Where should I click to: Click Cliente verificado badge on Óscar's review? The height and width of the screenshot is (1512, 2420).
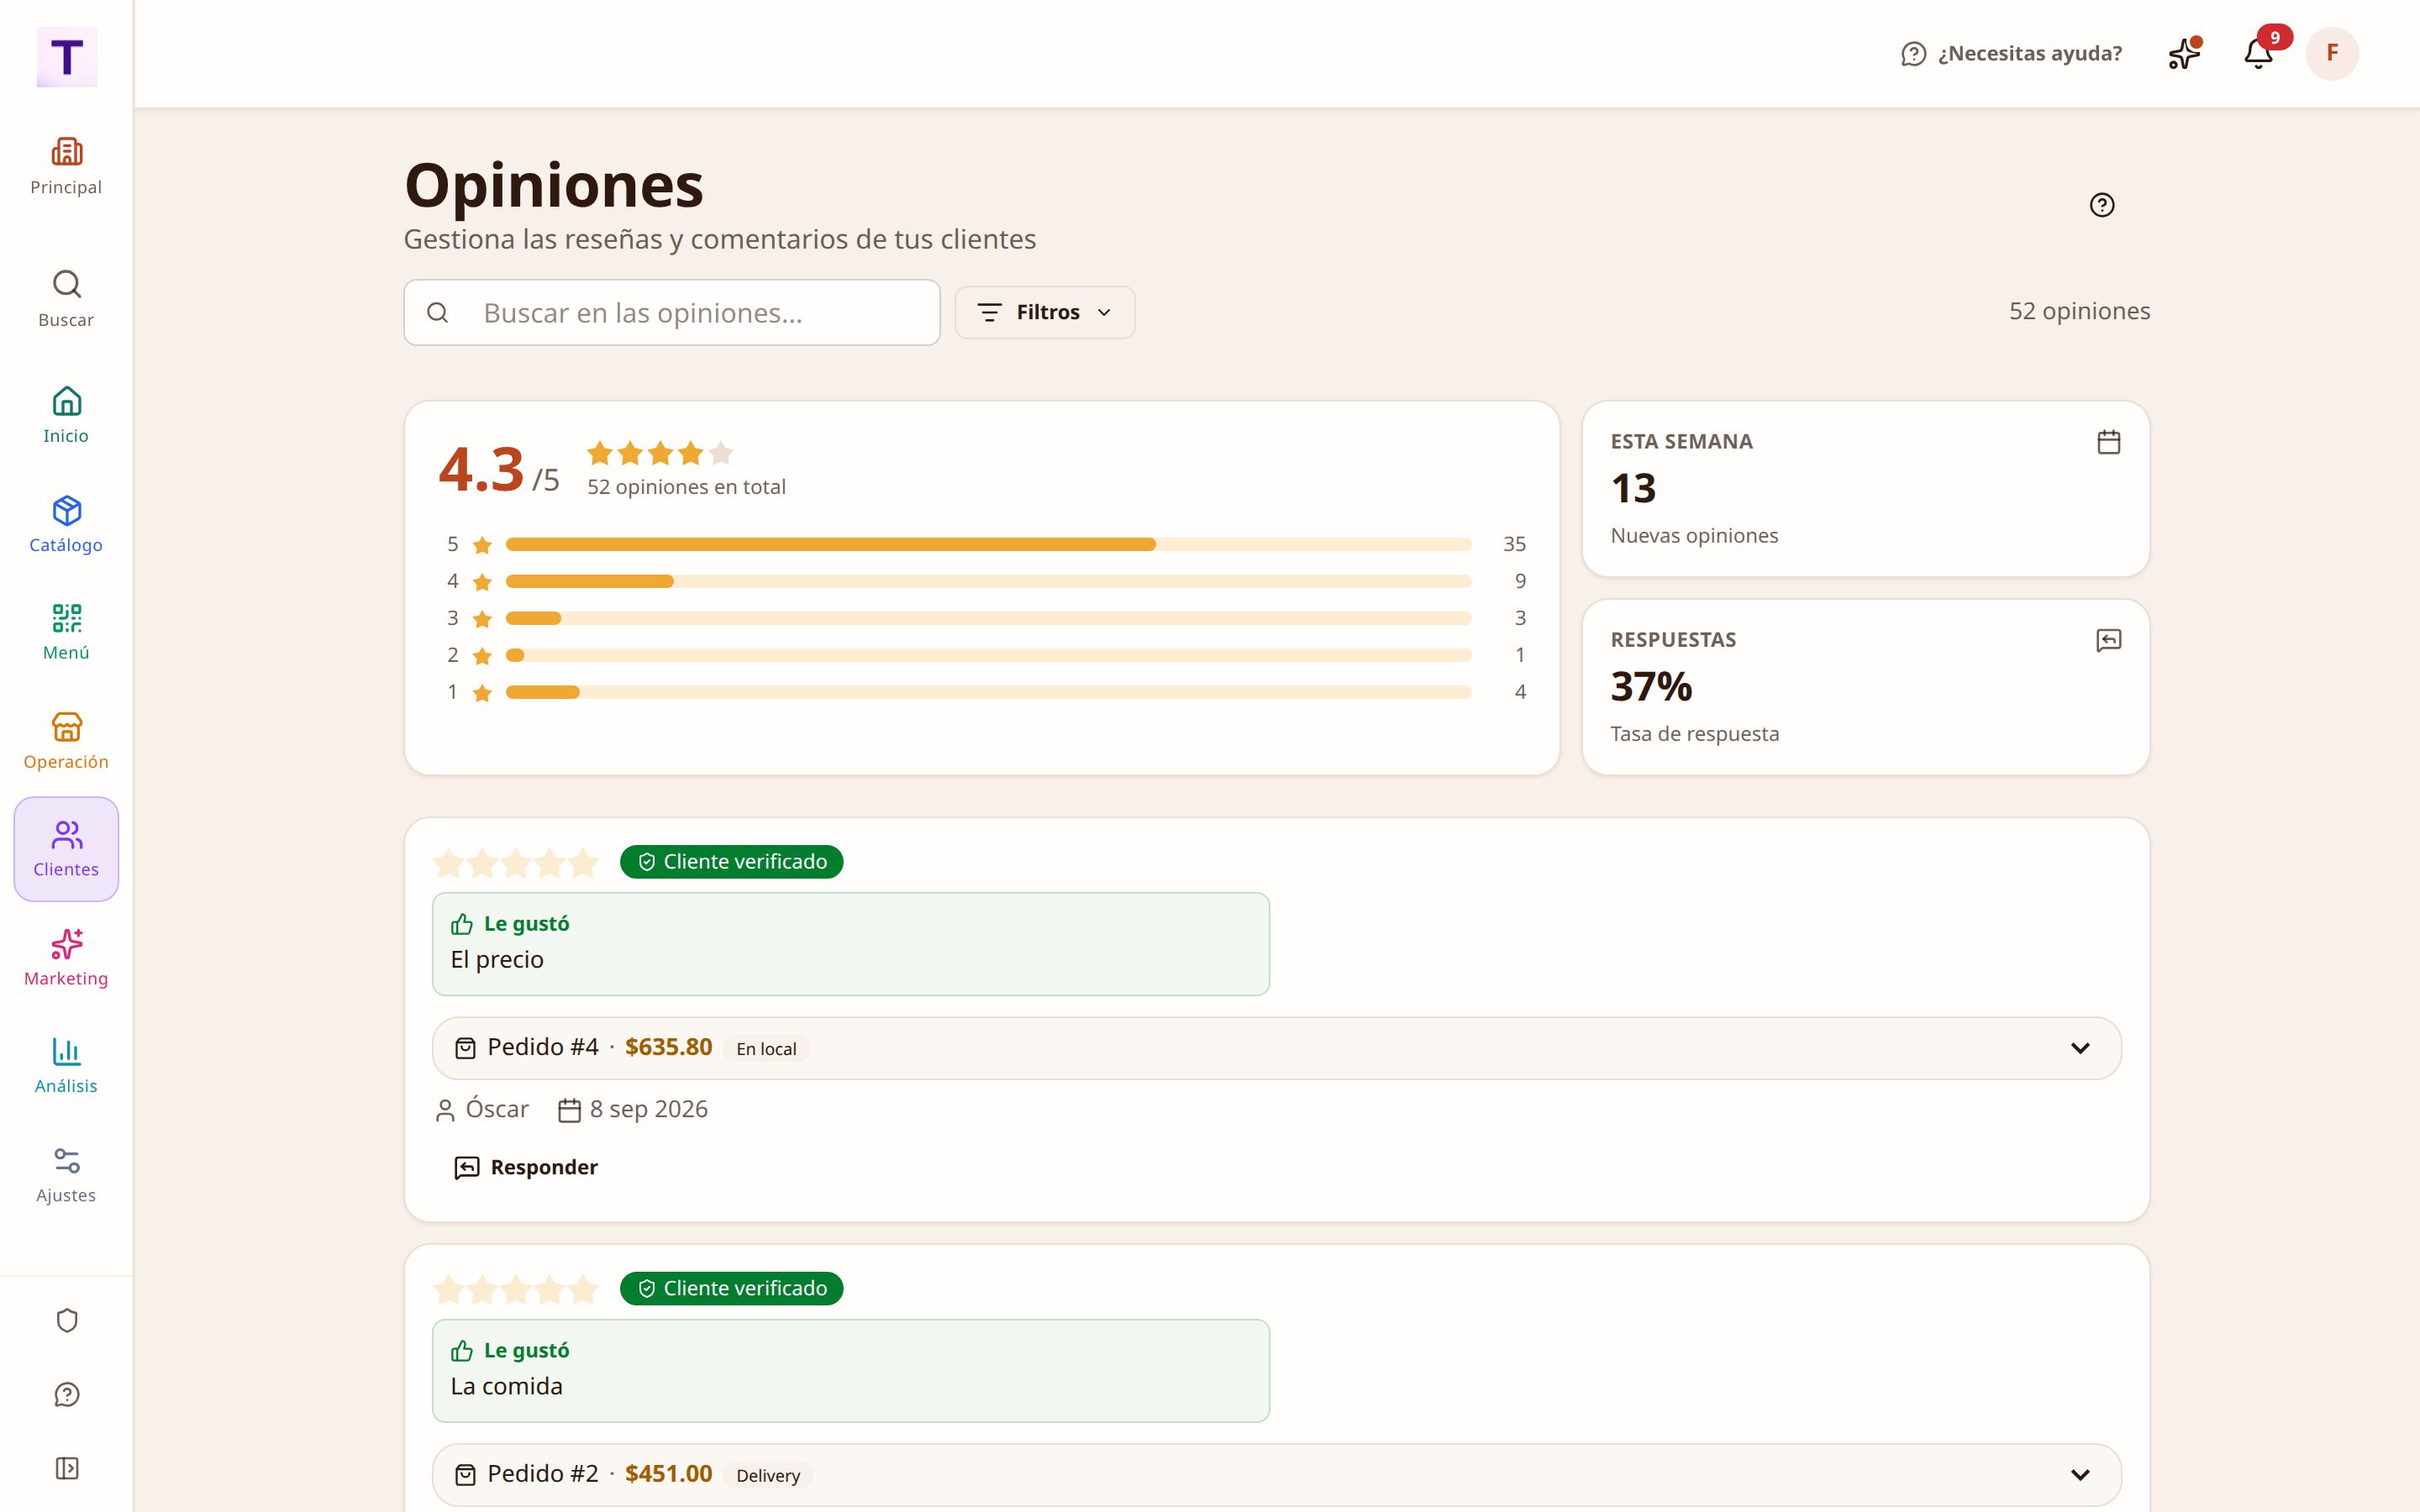pos(731,862)
